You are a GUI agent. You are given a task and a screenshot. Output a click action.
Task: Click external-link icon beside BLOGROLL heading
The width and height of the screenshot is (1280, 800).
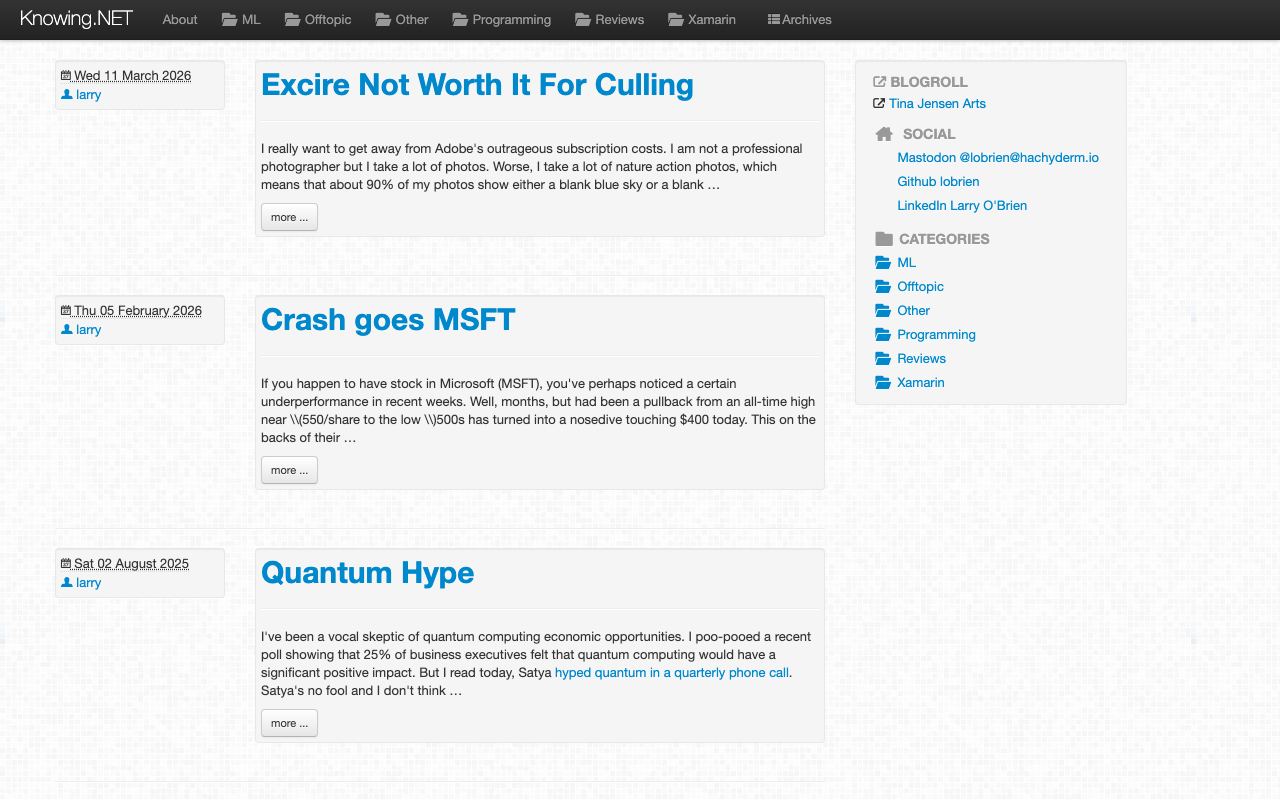coord(879,82)
